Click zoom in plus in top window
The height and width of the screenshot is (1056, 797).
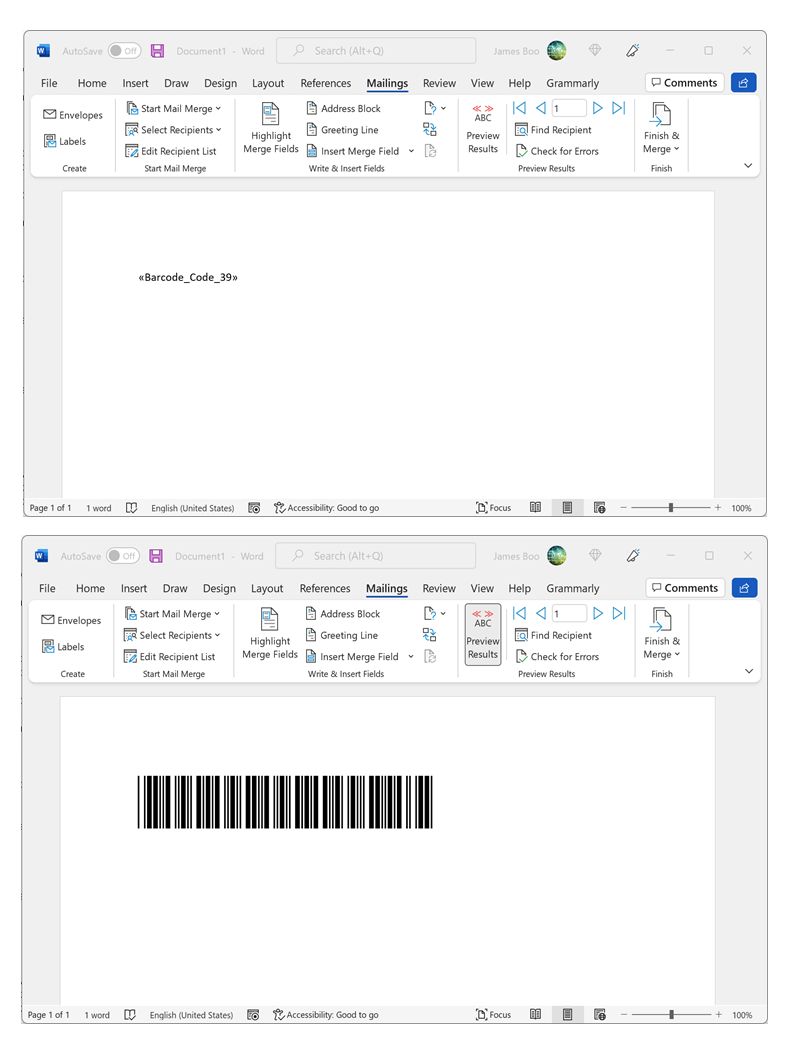(718, 508)
